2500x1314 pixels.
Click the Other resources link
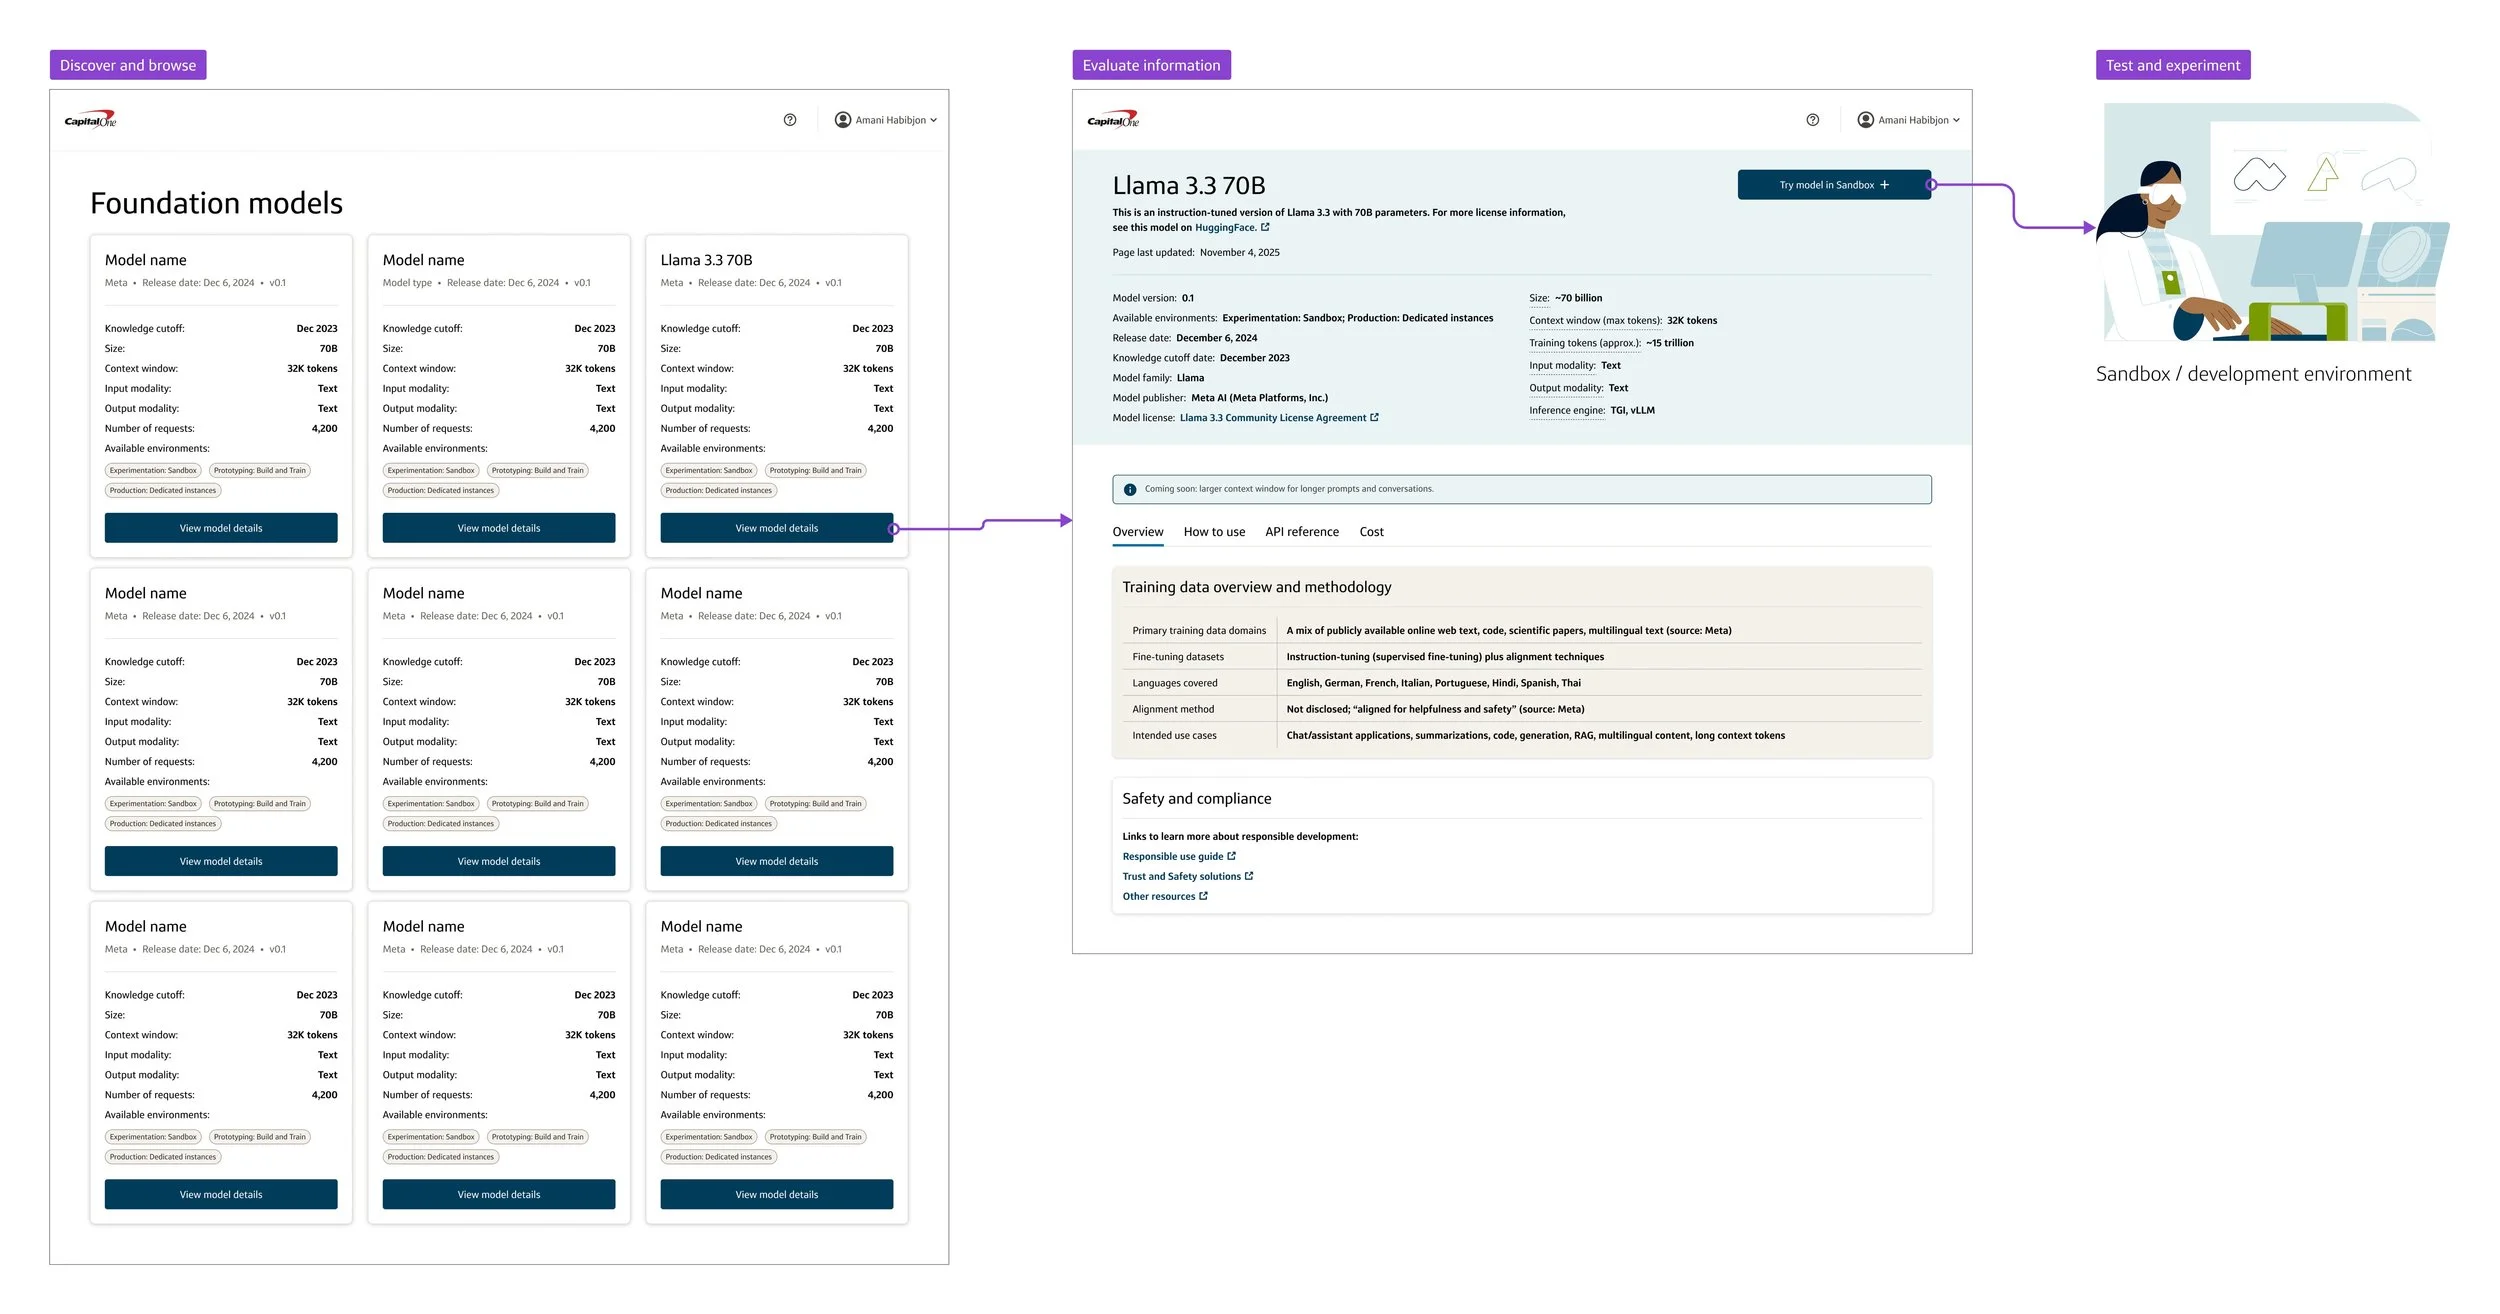click(1158, 897)
